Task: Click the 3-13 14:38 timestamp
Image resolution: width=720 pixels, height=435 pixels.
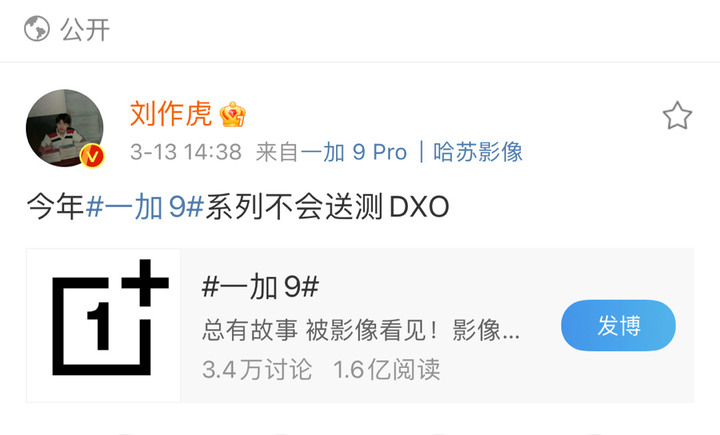Action: [x=186, y=152]
